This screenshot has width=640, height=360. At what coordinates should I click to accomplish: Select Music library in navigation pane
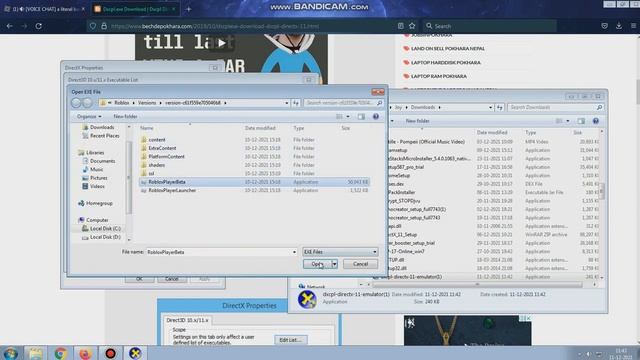point(97,169)
